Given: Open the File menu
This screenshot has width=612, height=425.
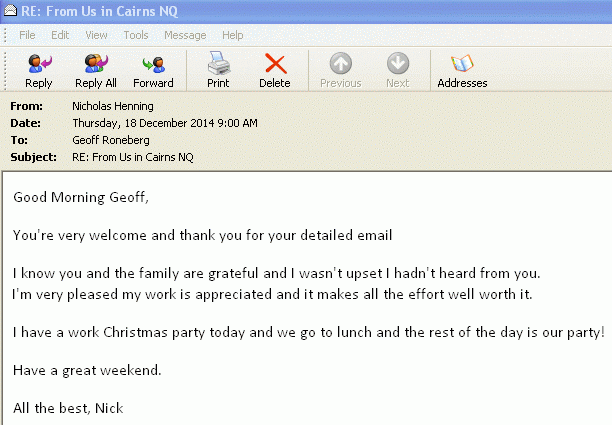Looking at the screenshot, I should (x=27, y=35).
